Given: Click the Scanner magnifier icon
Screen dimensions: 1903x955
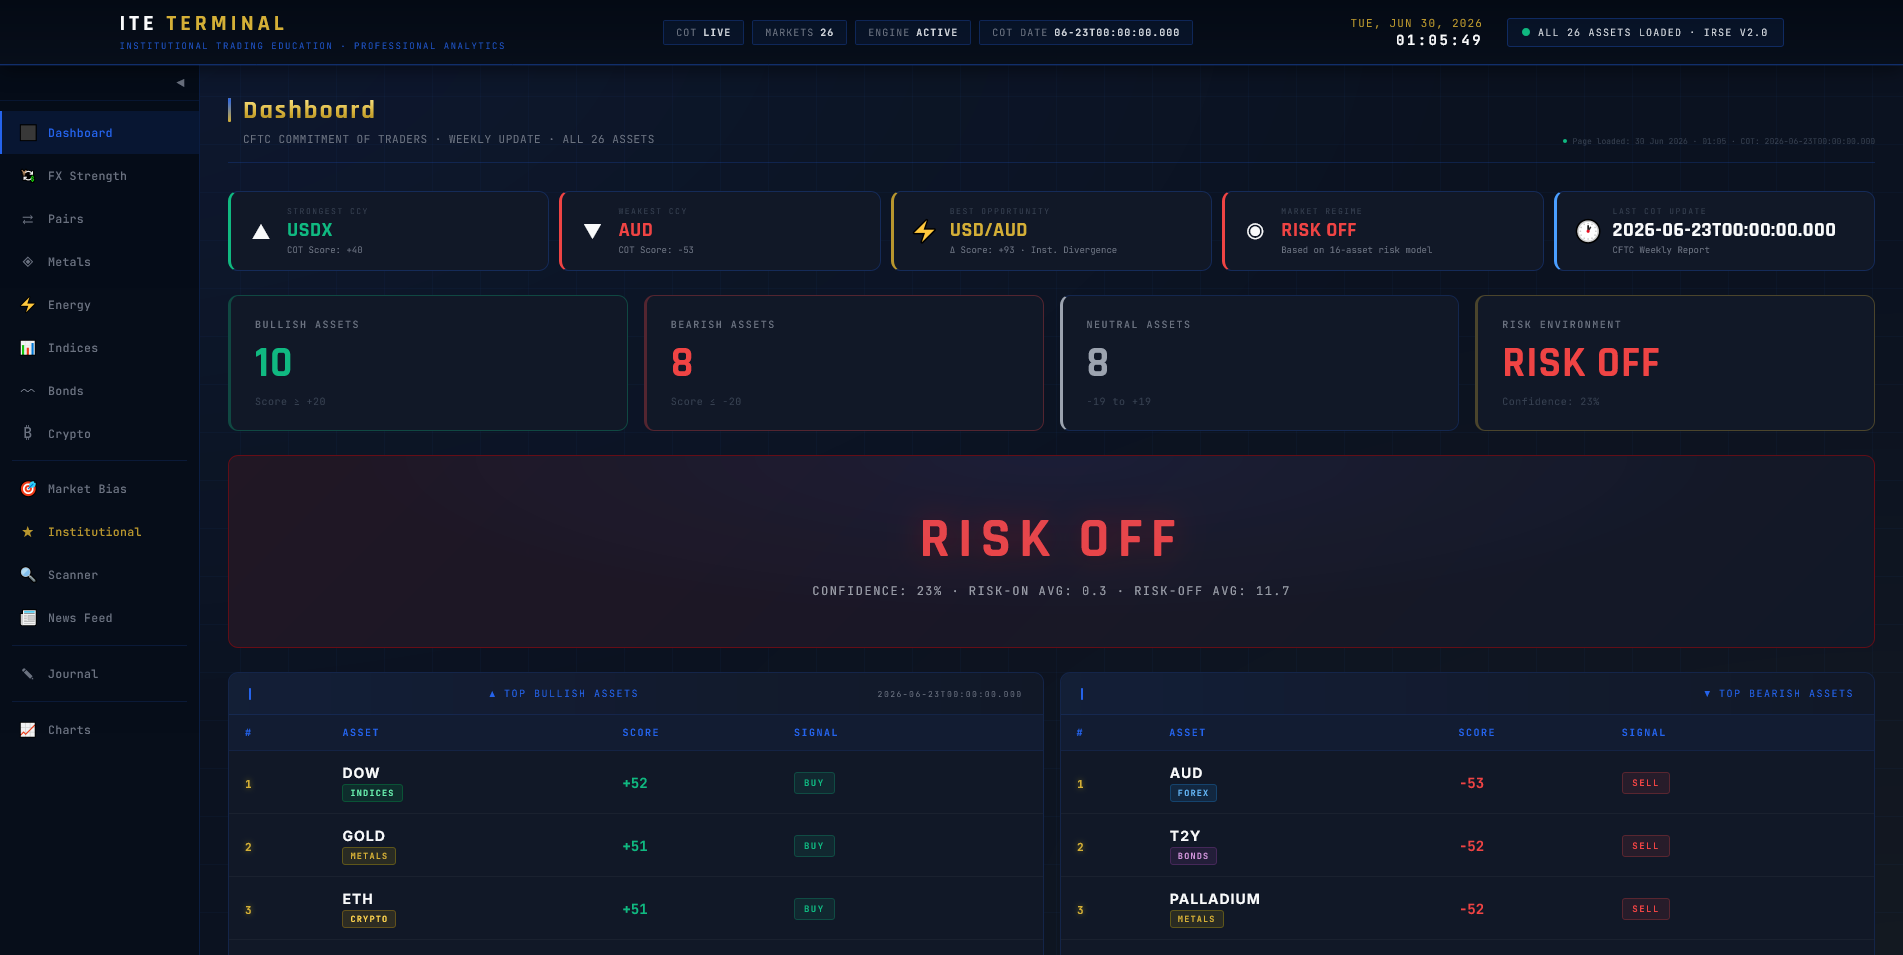Looking at the screenshot, I should click(28, 575).
